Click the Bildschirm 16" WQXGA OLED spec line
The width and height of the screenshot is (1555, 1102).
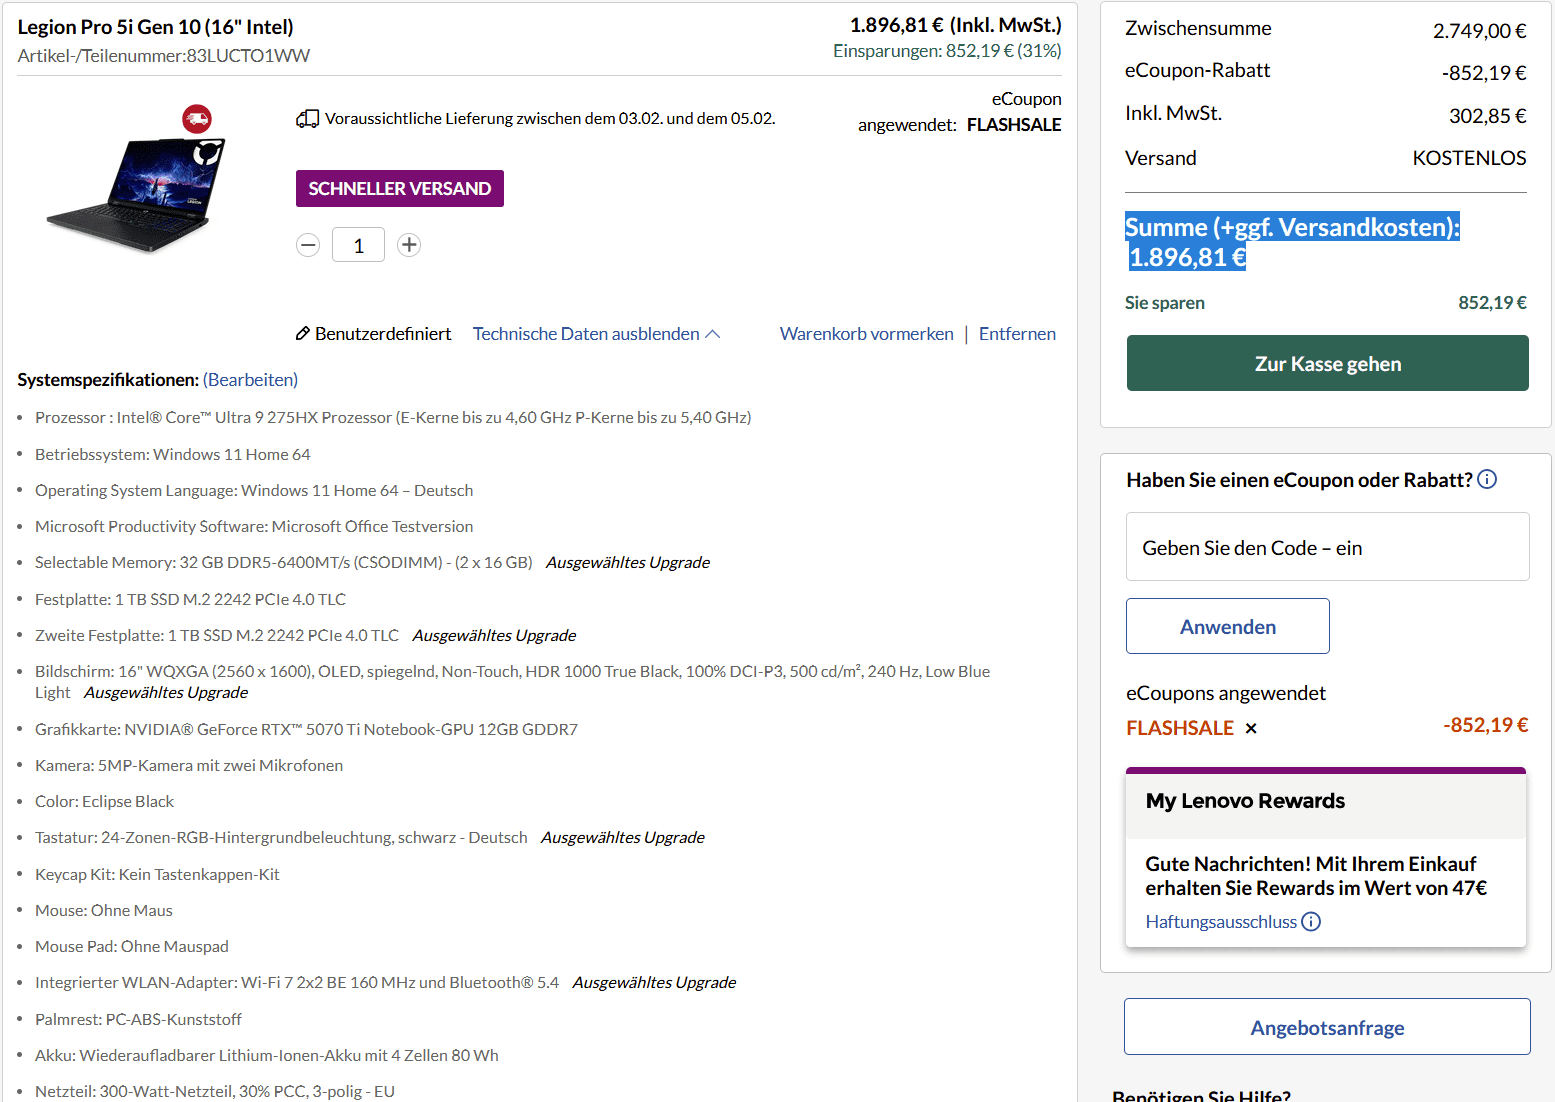click(512, 682)
